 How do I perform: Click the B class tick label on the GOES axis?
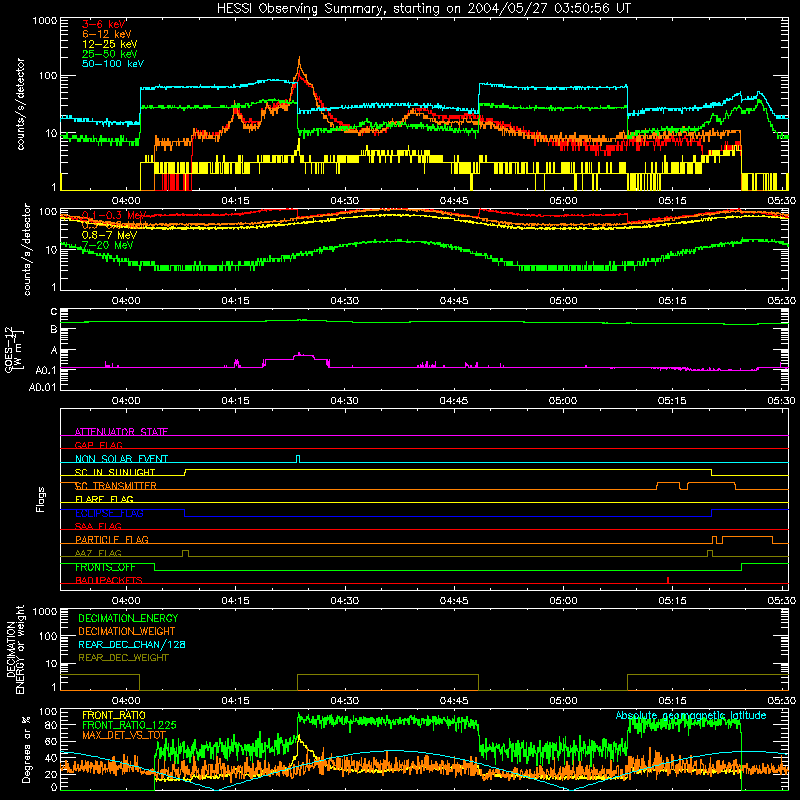coord(54,330)
